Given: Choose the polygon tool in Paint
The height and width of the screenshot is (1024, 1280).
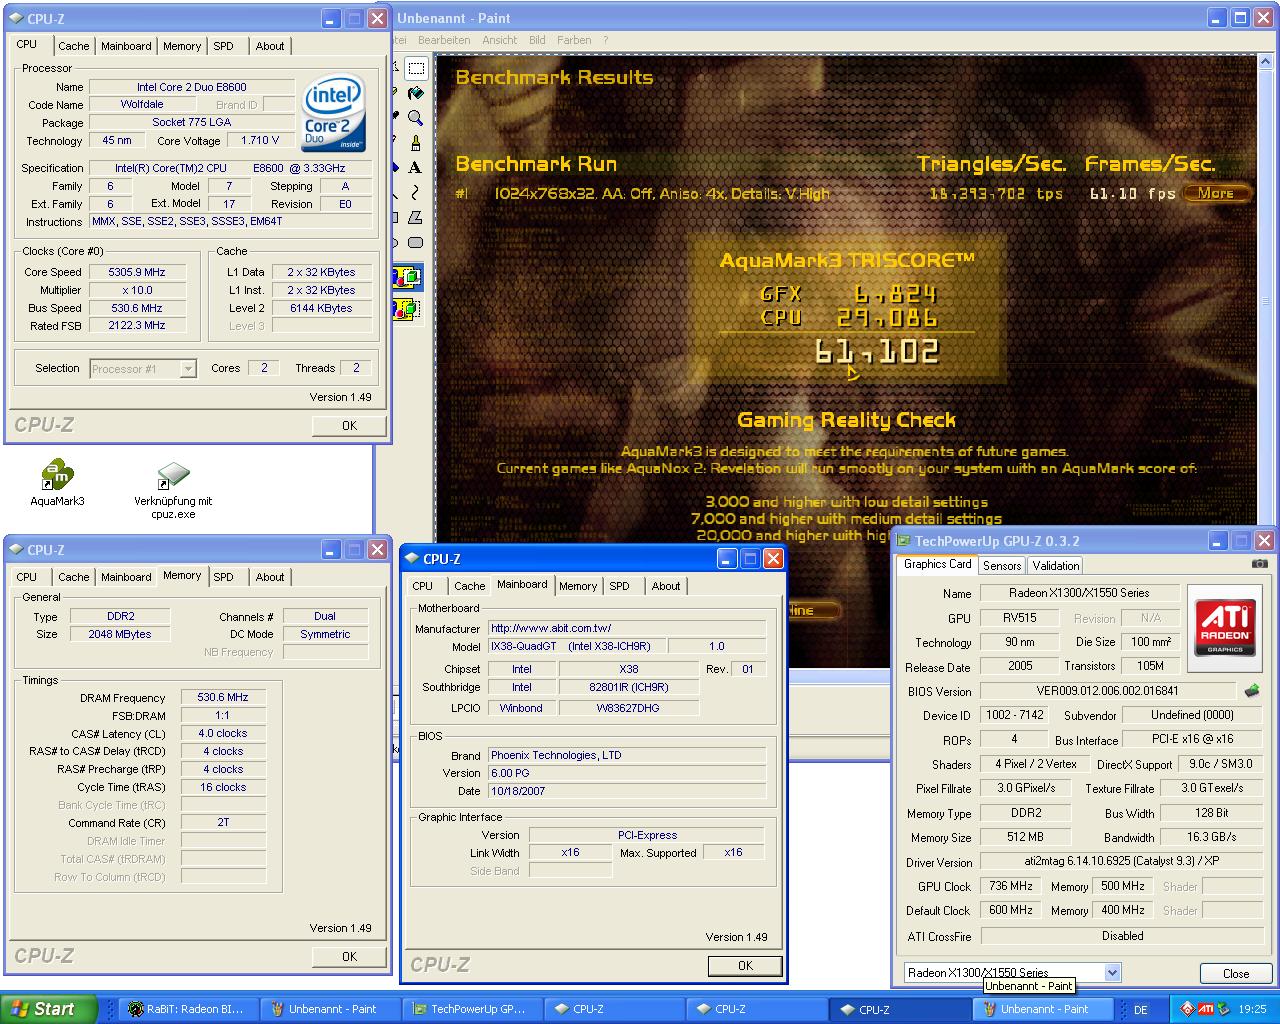Looking at the screenshot, I should pos(416,218).
